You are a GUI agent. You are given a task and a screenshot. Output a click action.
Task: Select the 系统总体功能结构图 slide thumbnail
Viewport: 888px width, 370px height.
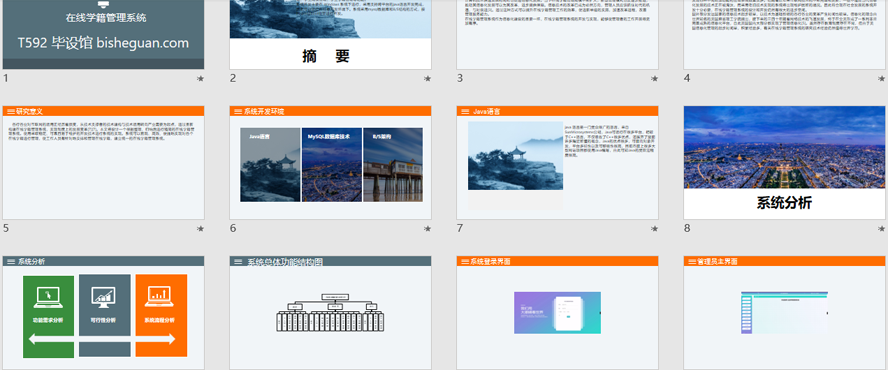(x=330, y=313)
